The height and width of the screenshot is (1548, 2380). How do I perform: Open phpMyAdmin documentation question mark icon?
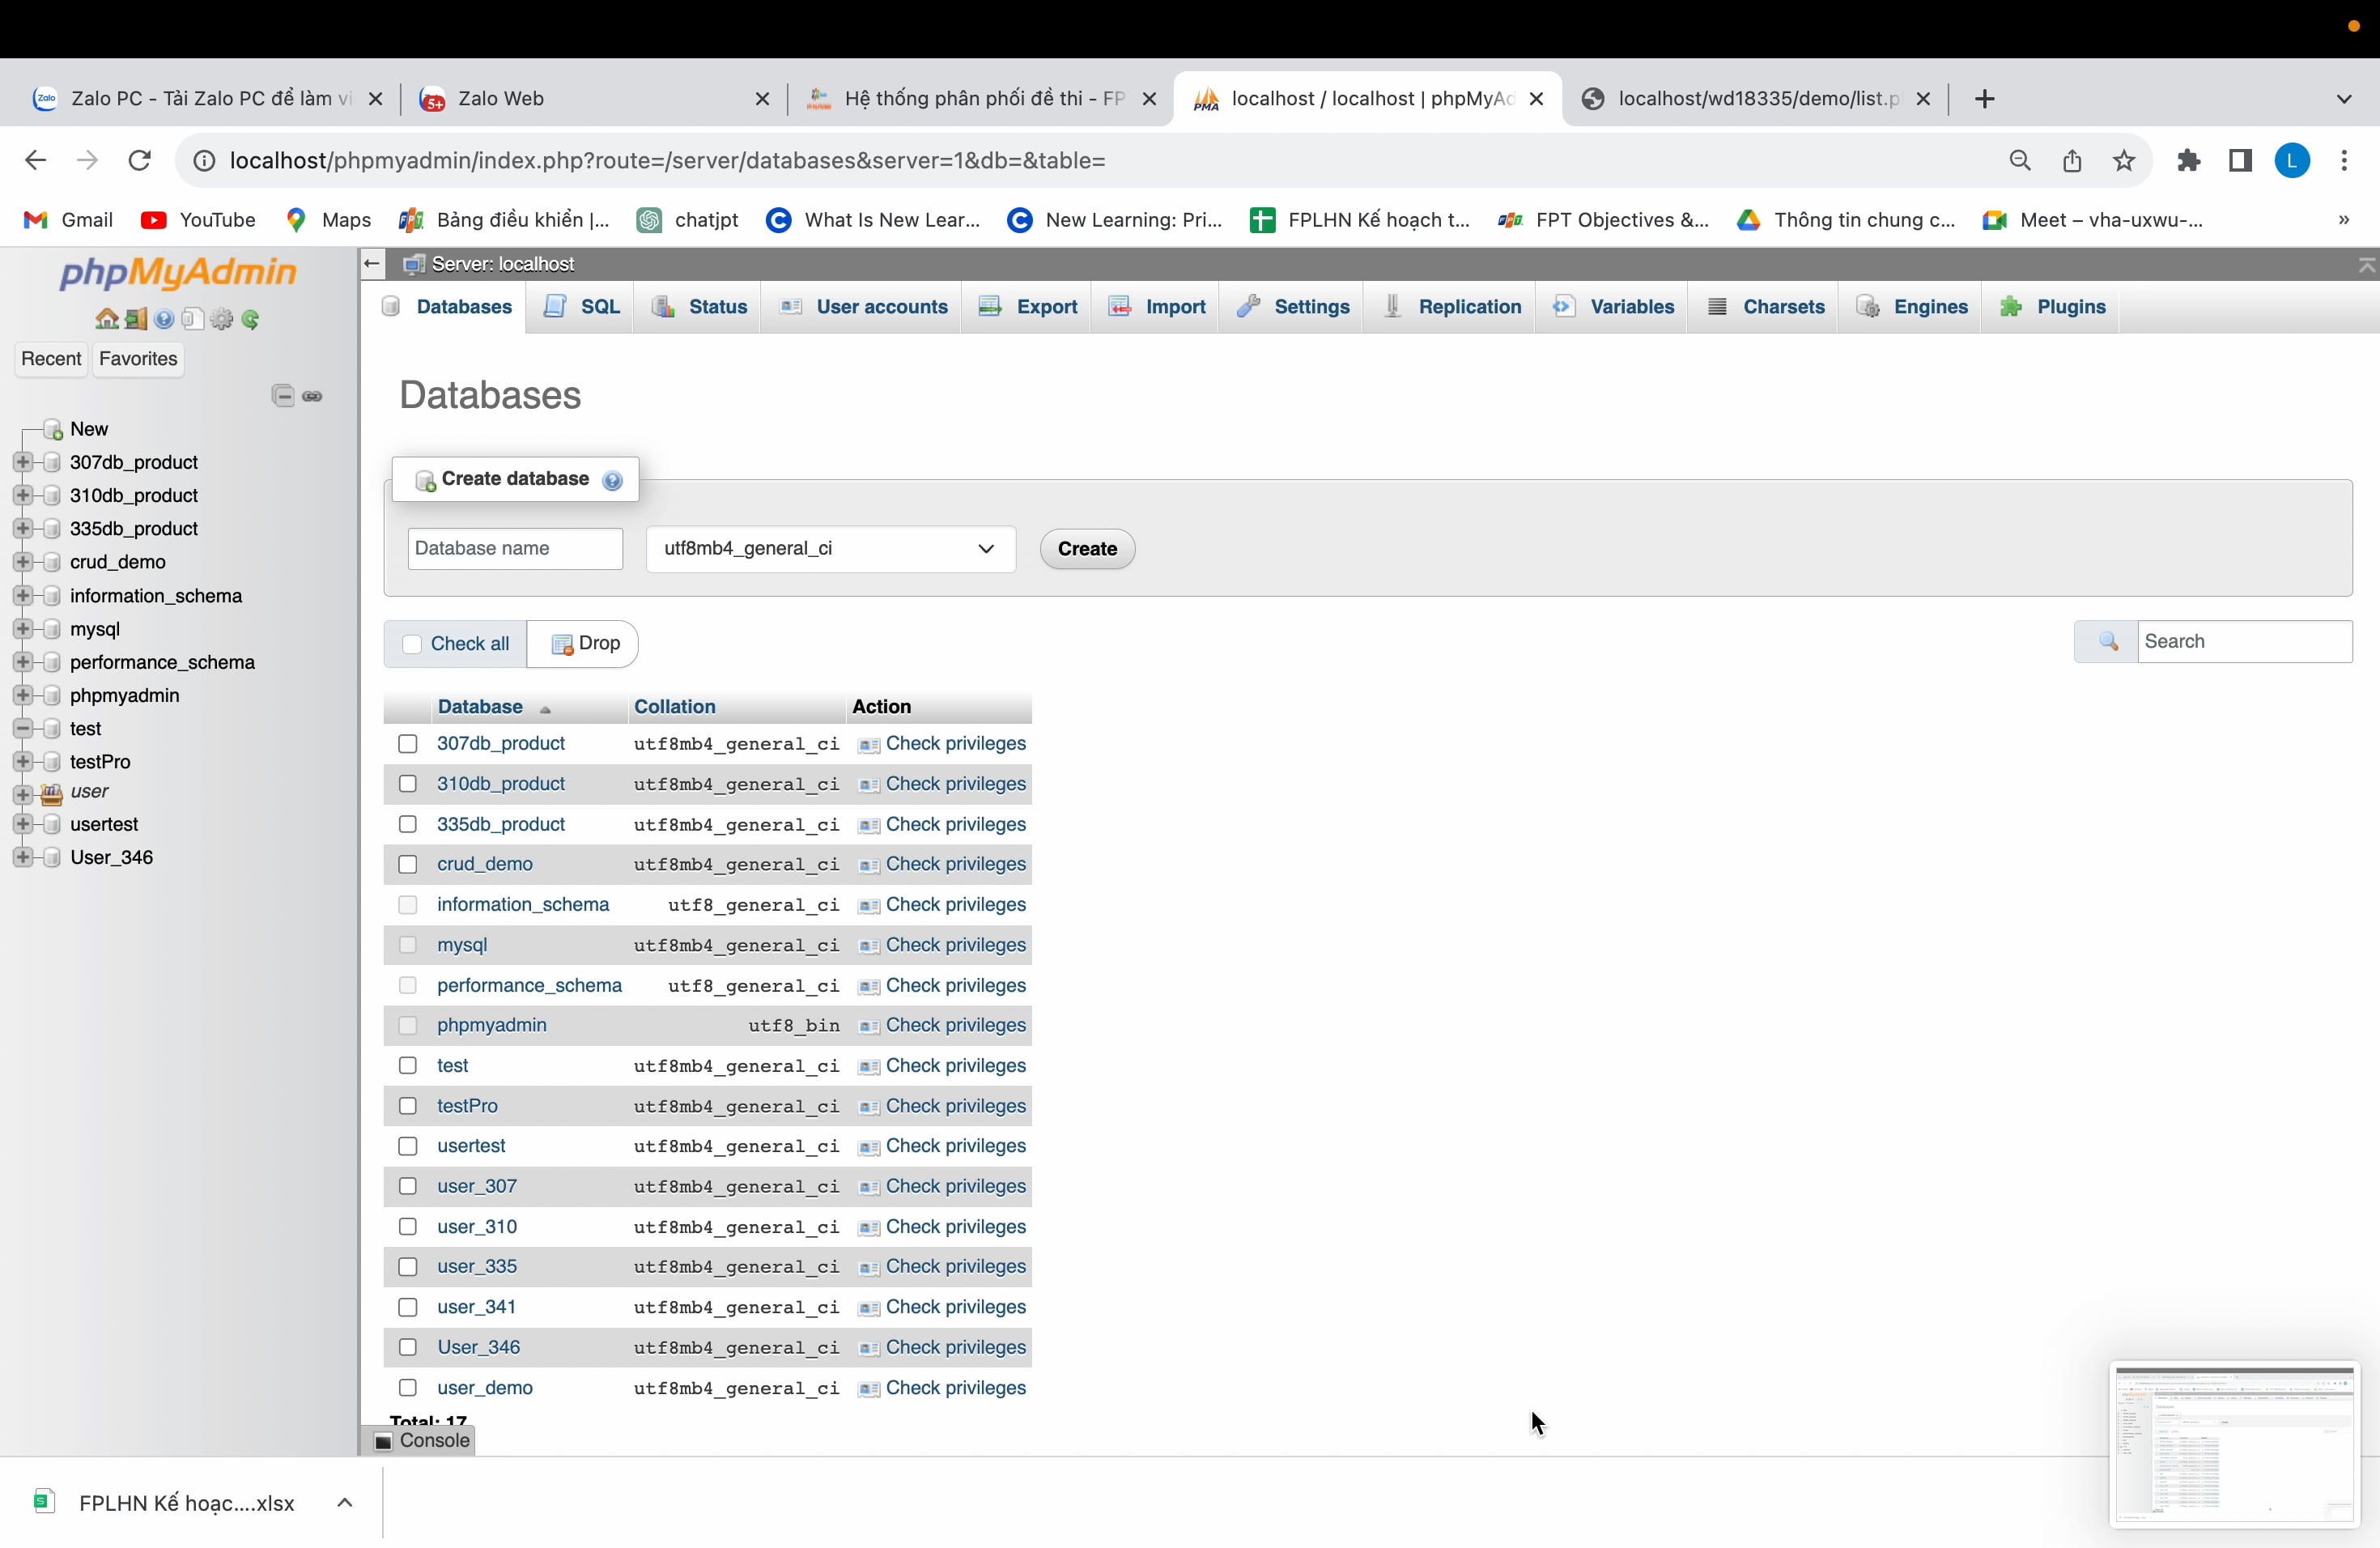(164, 319)
